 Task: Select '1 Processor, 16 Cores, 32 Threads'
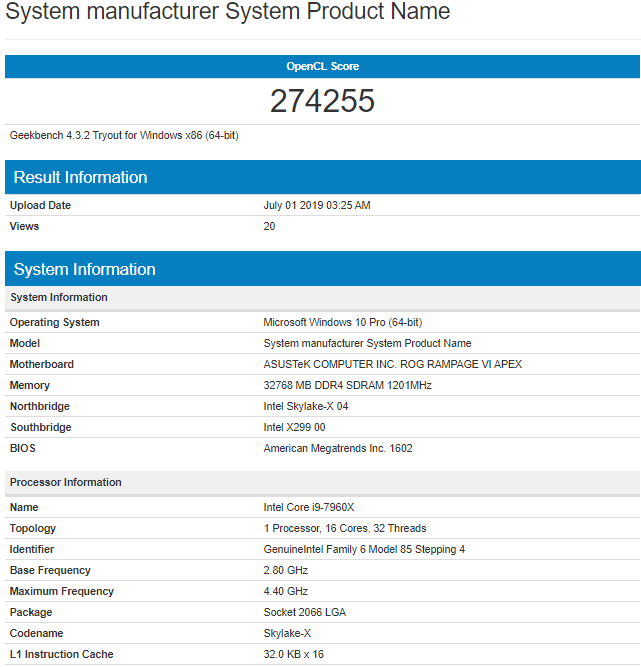(345, 528)
